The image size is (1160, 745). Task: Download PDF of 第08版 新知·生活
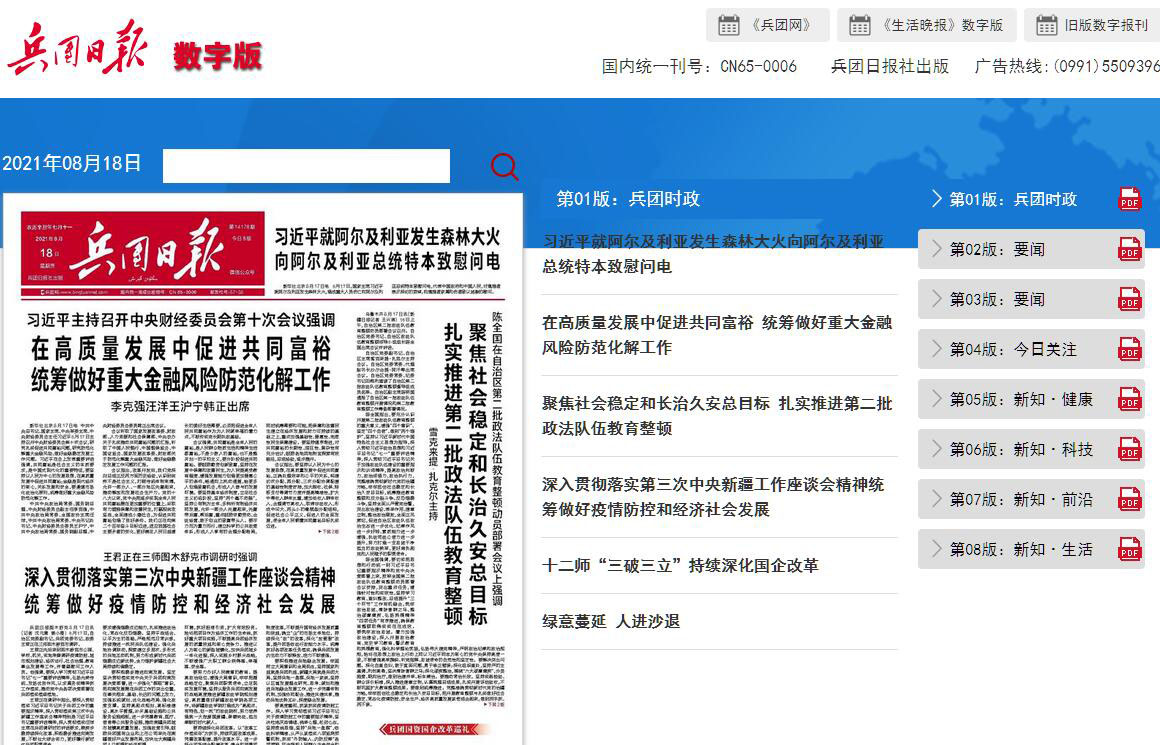coord(1129,549)
